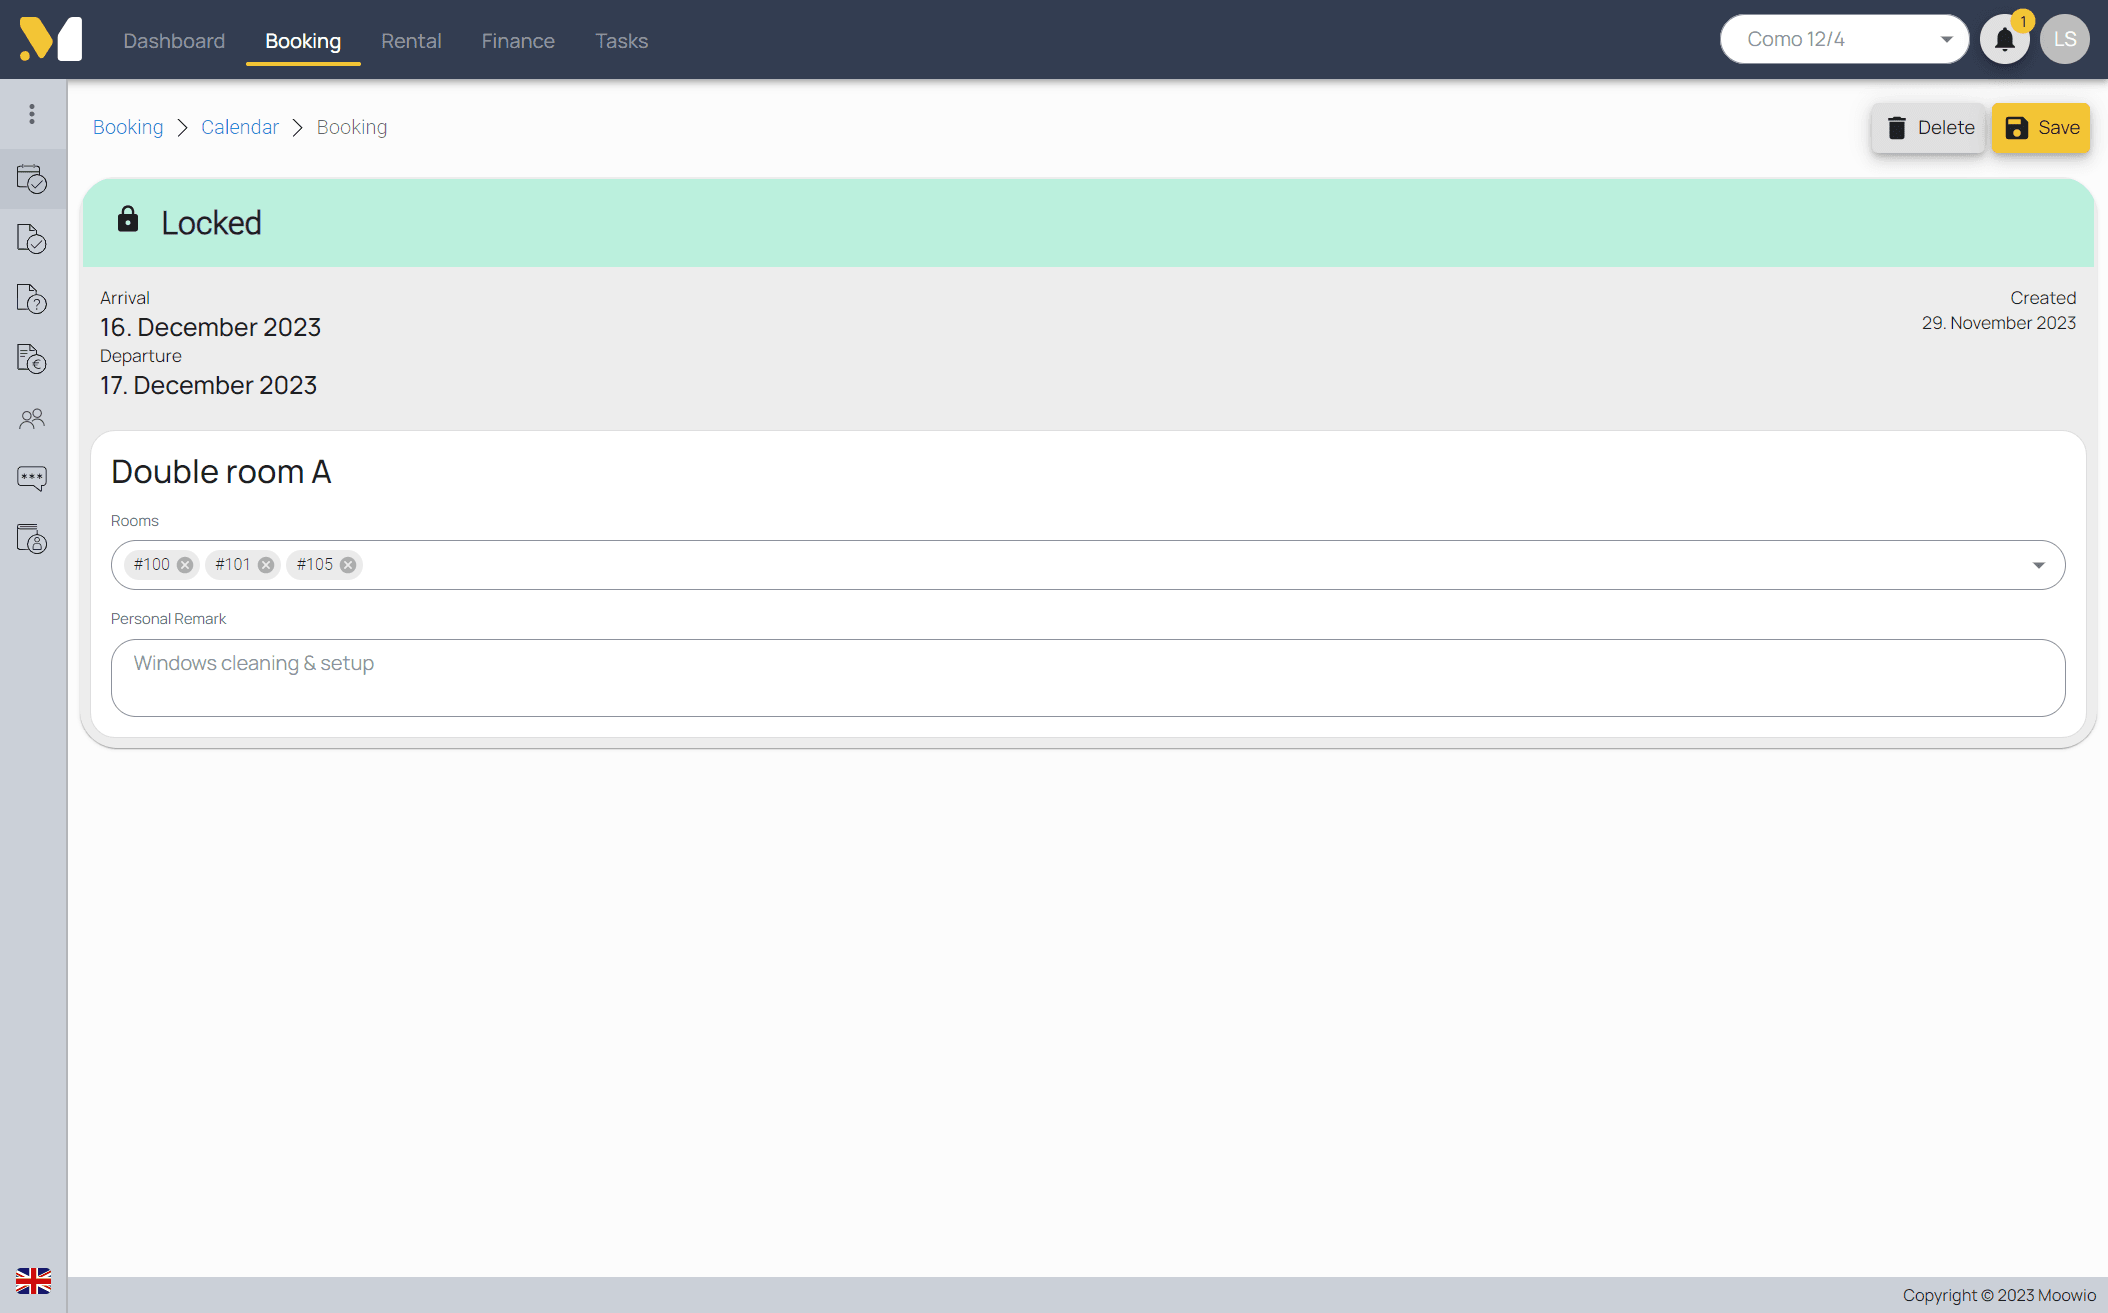Open the calendar-check sidebar icon
Screen dimensions: 2108x1313
32,180
